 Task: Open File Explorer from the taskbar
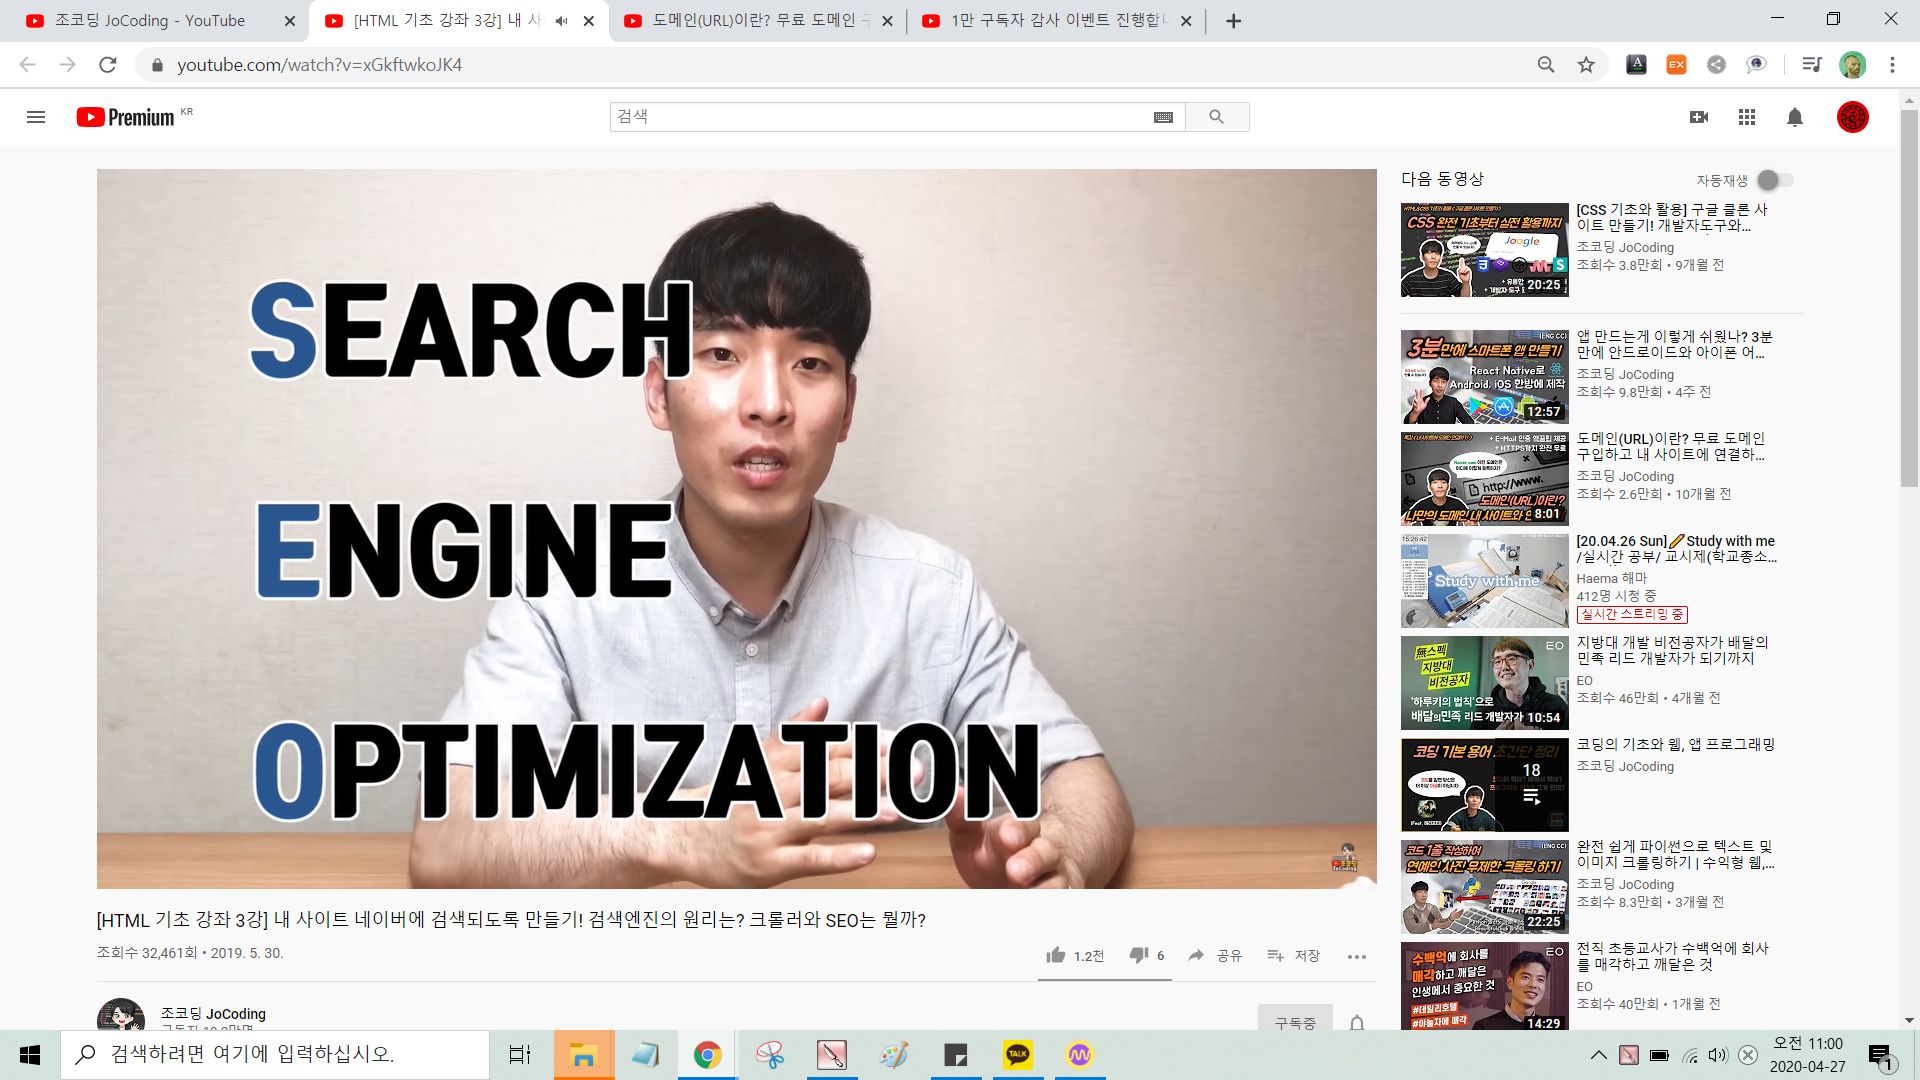point(583,1055)
